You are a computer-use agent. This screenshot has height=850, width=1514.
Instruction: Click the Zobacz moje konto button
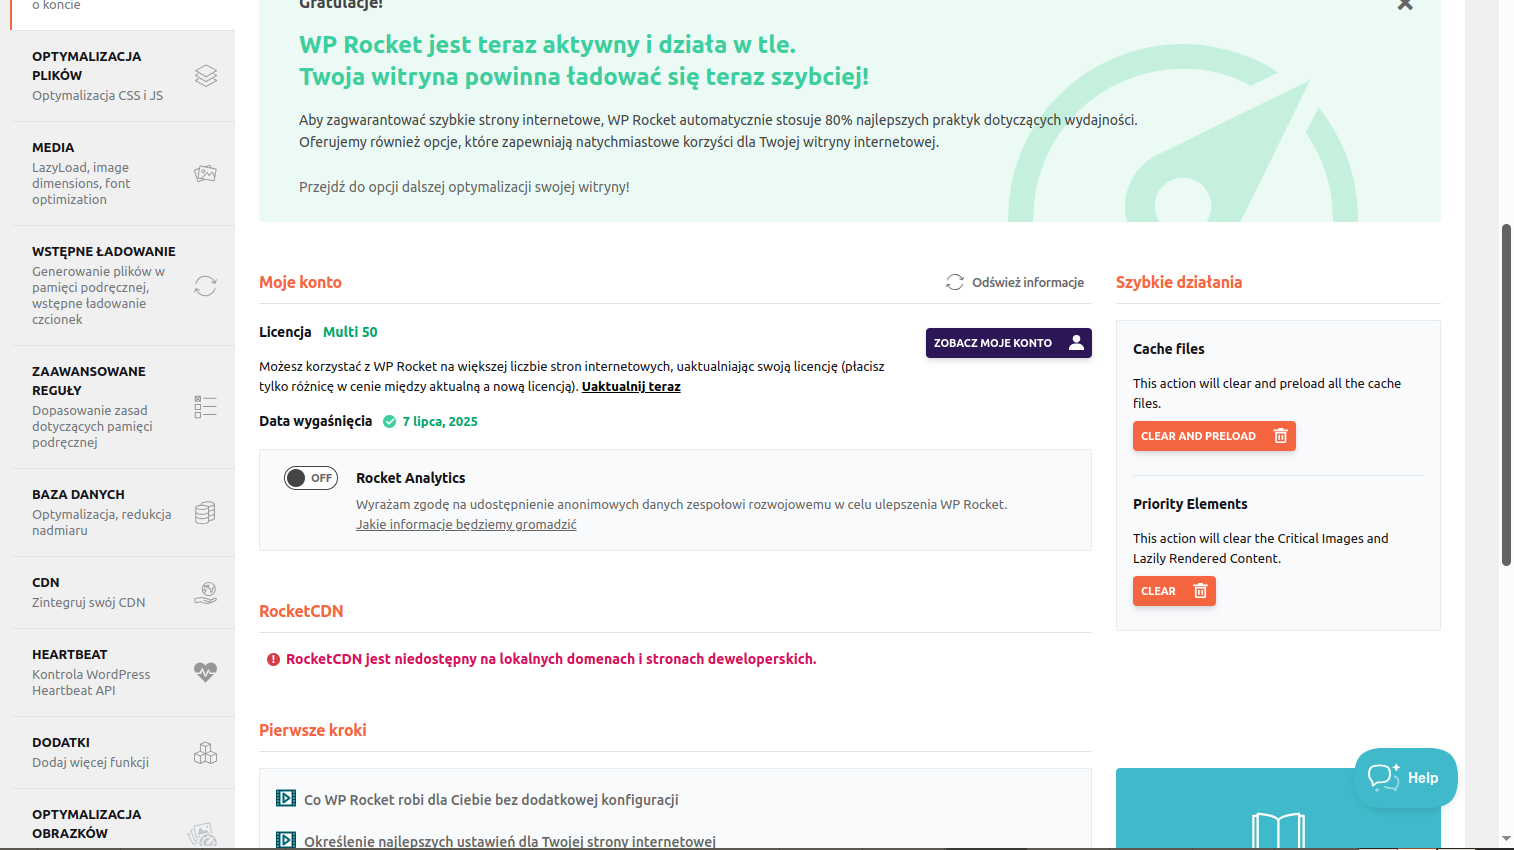[x=1008, y=343]
